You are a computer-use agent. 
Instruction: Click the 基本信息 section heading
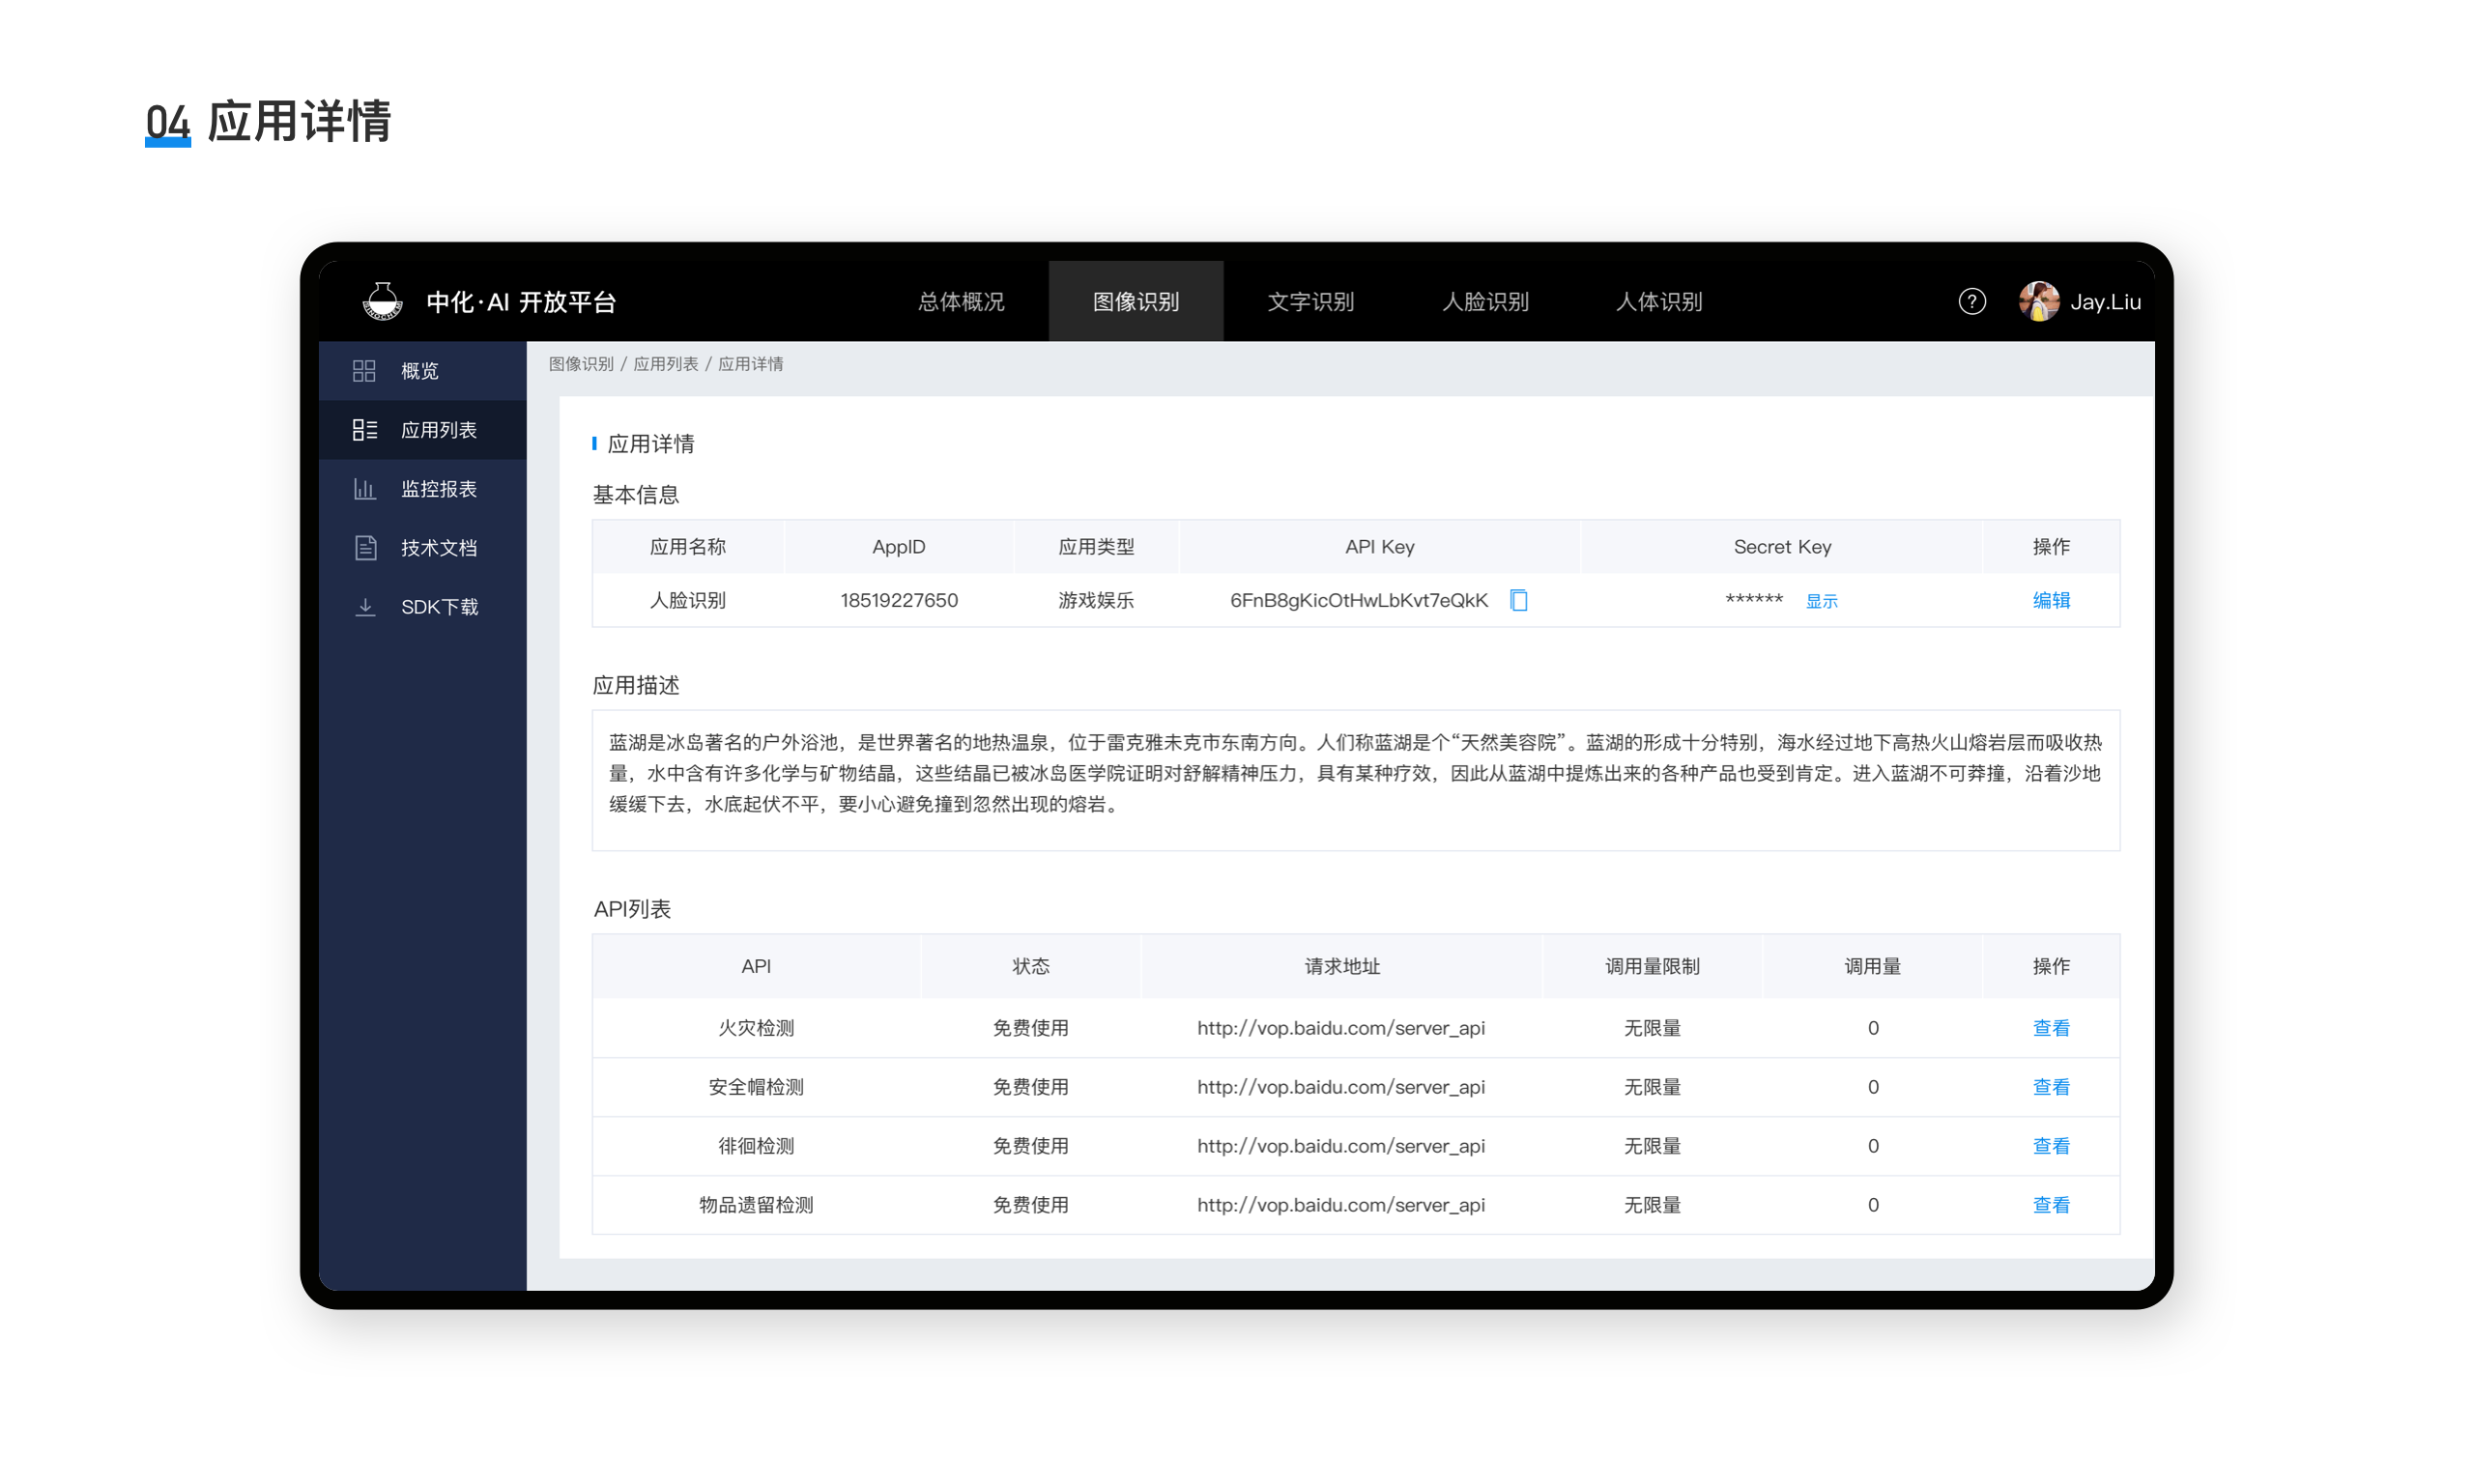636,495
